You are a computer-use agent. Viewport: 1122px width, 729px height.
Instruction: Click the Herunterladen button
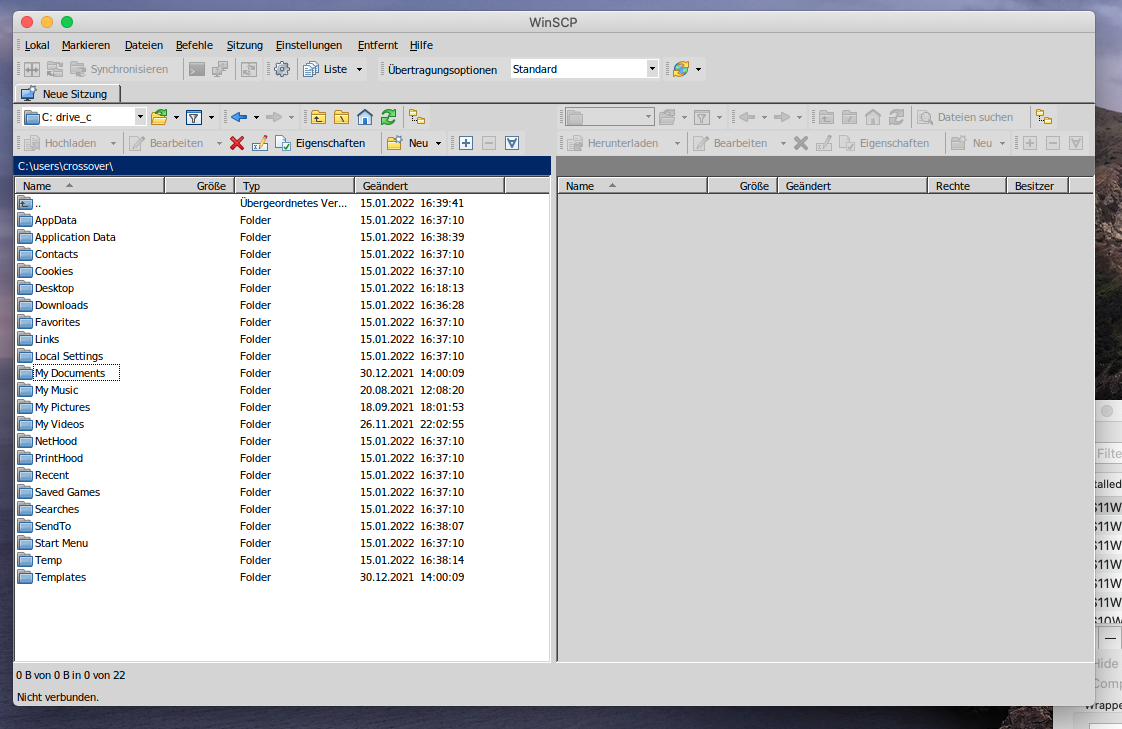(613, 143)
